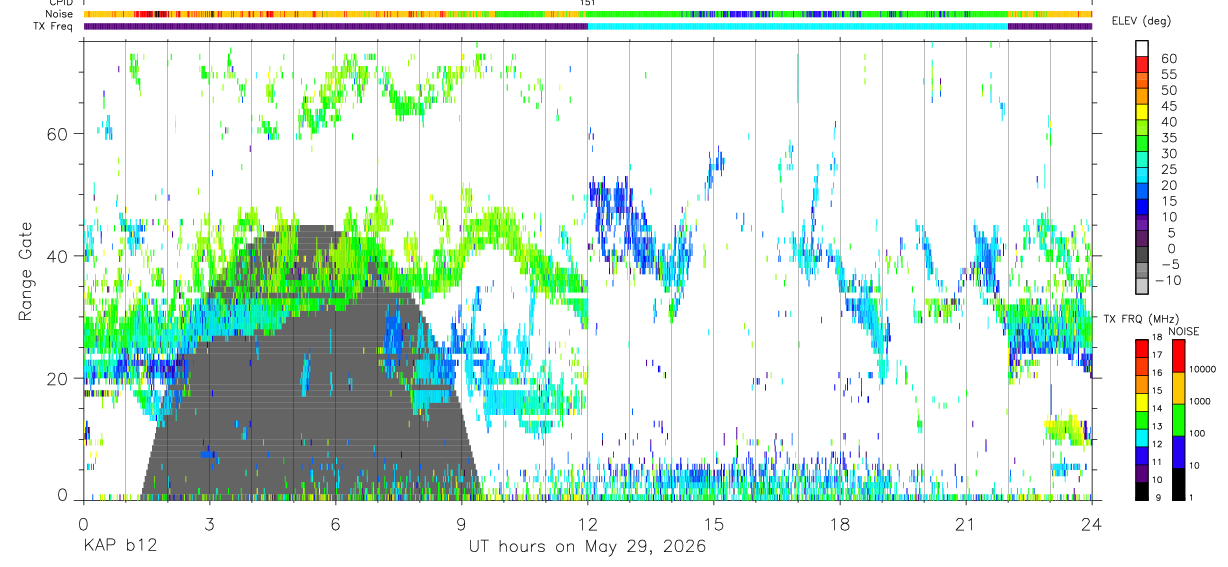Click the ELEV scale value '50'
This screenshot has height=567, width=1228.
pos(1168,90)
